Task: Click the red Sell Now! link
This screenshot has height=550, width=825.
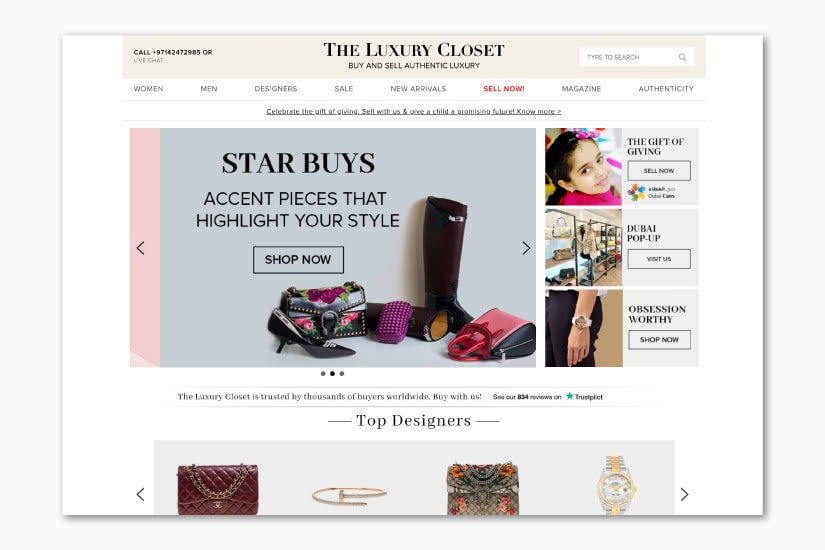Action: 504,88
